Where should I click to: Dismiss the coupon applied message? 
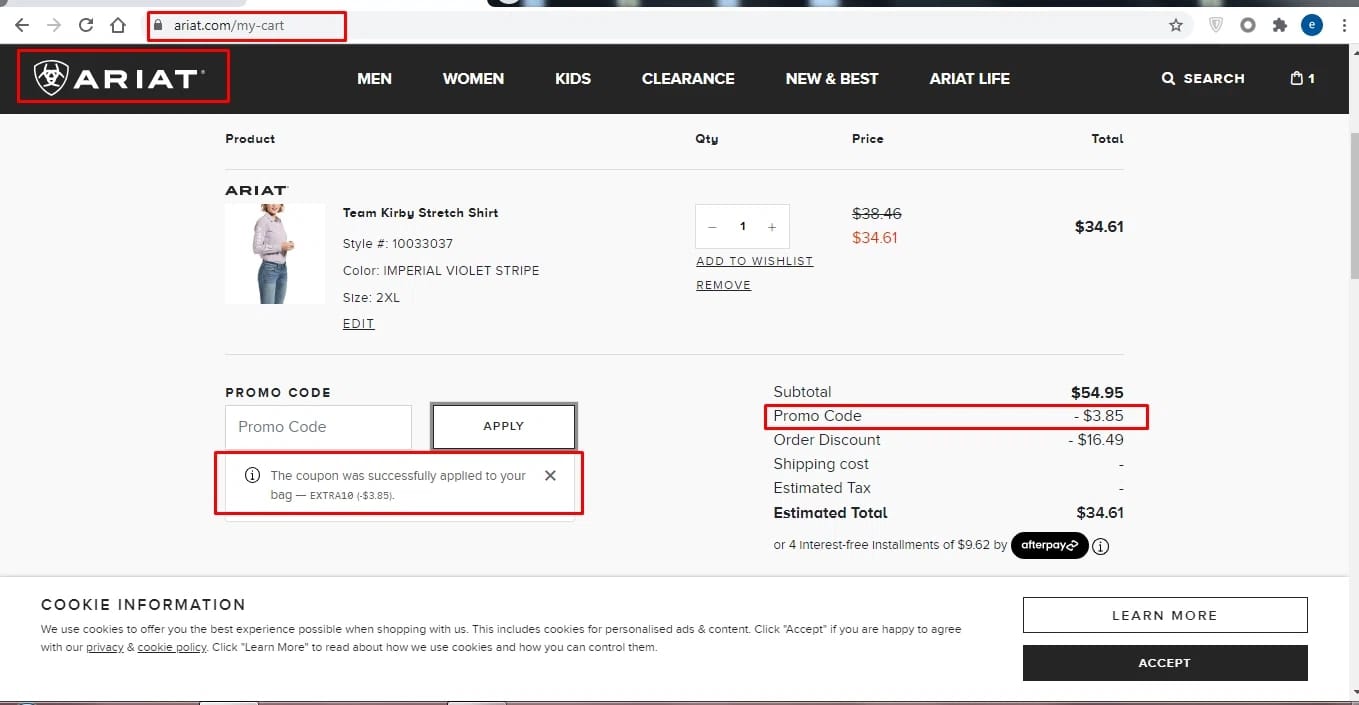tap(550, 476)
